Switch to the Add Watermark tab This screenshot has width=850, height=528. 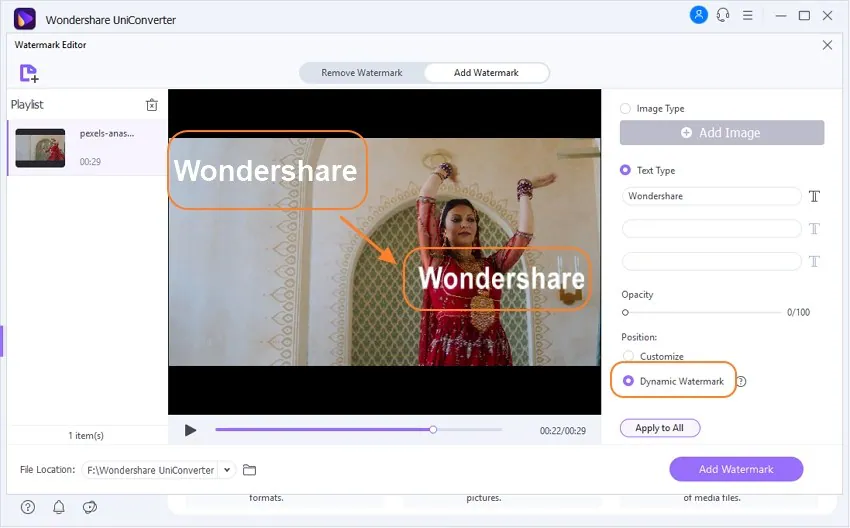(486, 73)
